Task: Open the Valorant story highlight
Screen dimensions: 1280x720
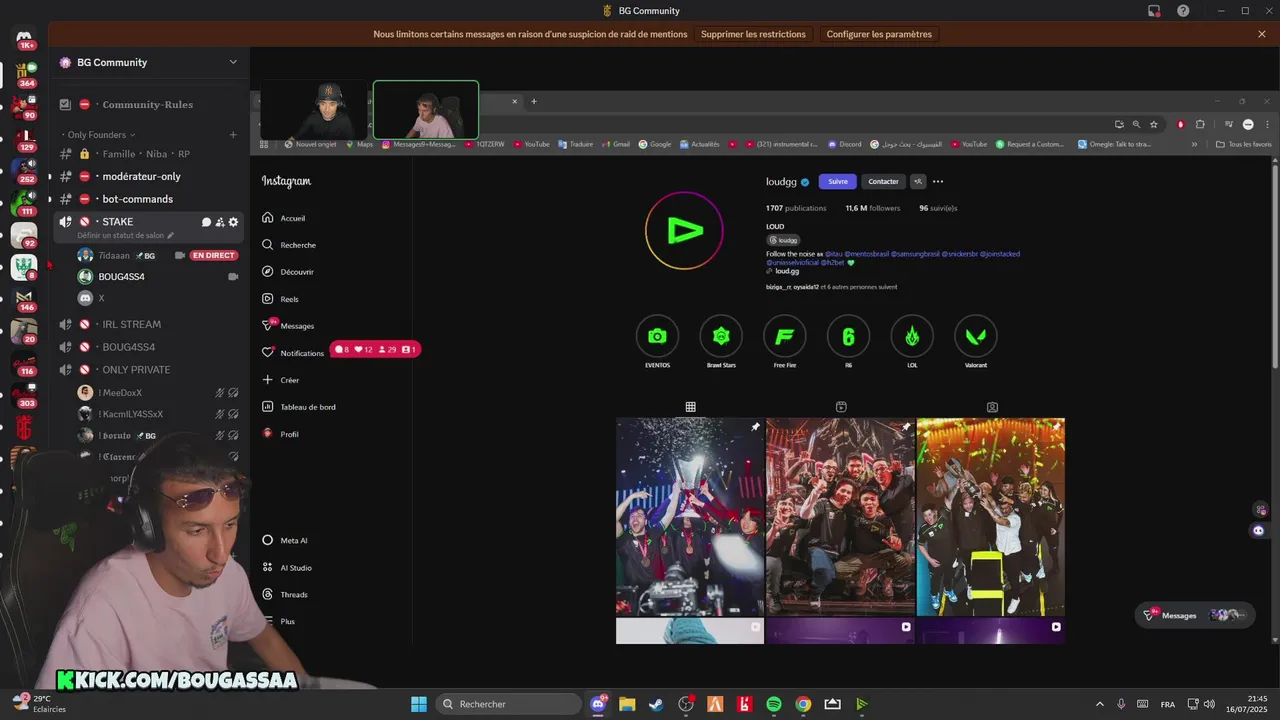Action: coord(976,337)
